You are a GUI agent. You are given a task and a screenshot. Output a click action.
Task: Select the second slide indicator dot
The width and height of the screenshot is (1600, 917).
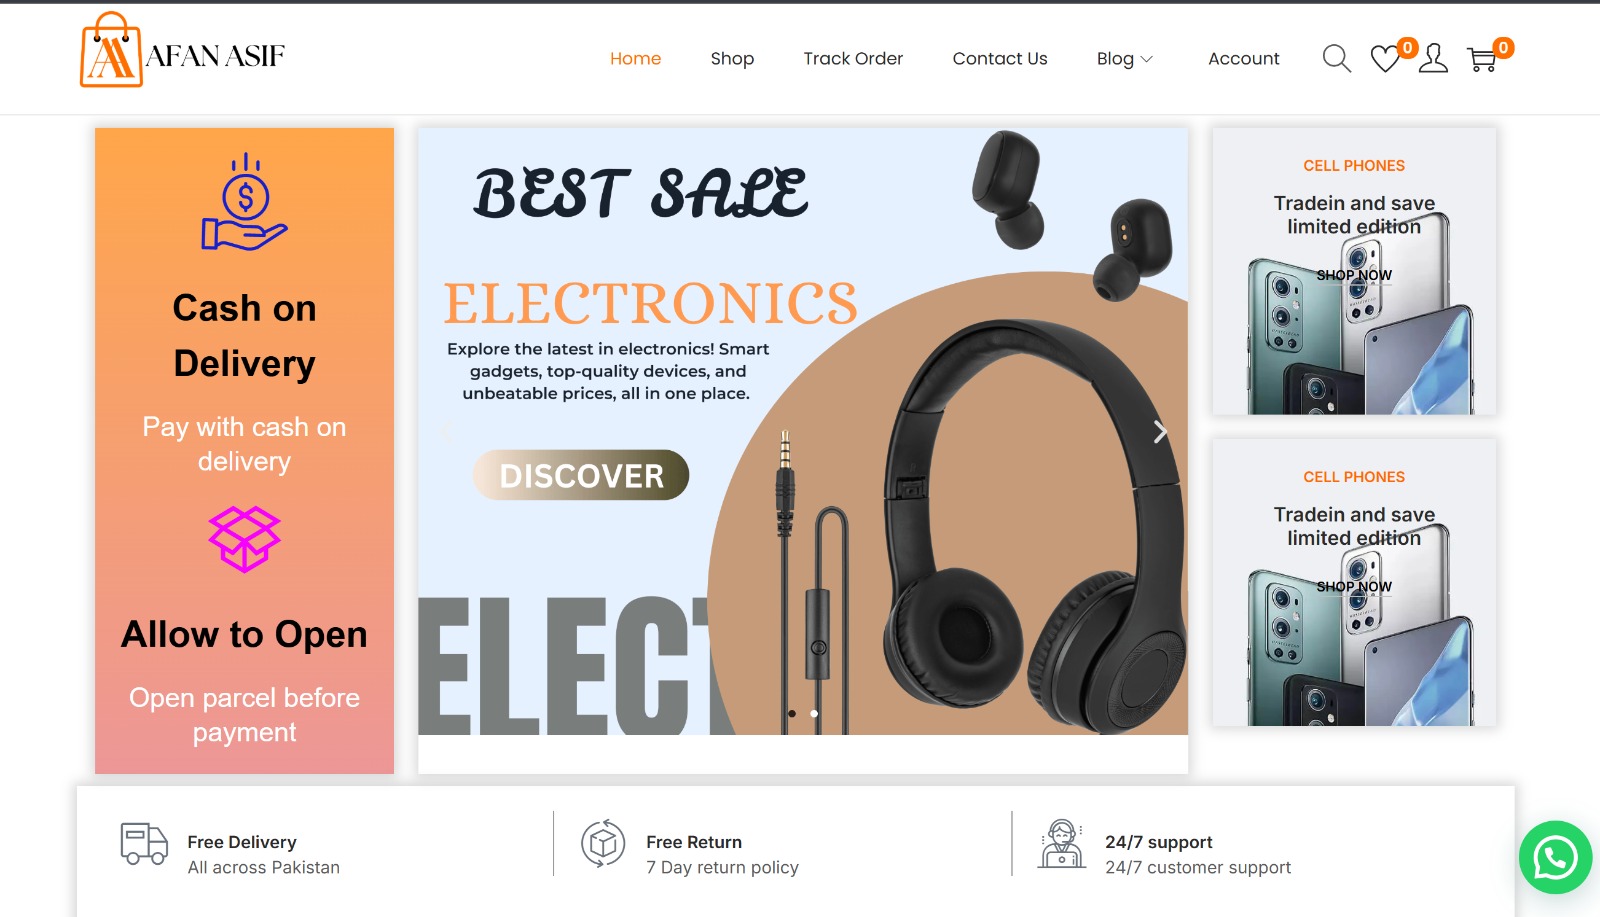pos(814,713)
